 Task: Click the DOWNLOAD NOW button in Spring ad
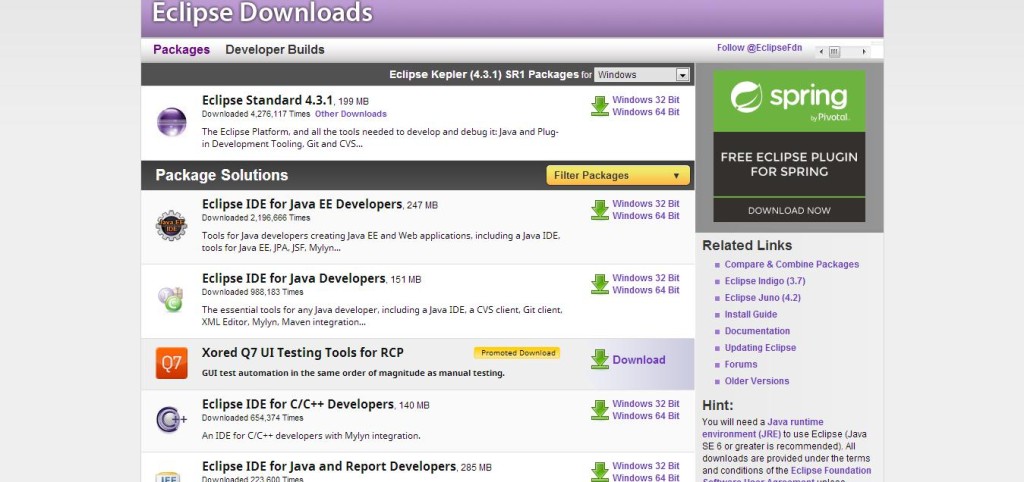[x=789, y=210]
